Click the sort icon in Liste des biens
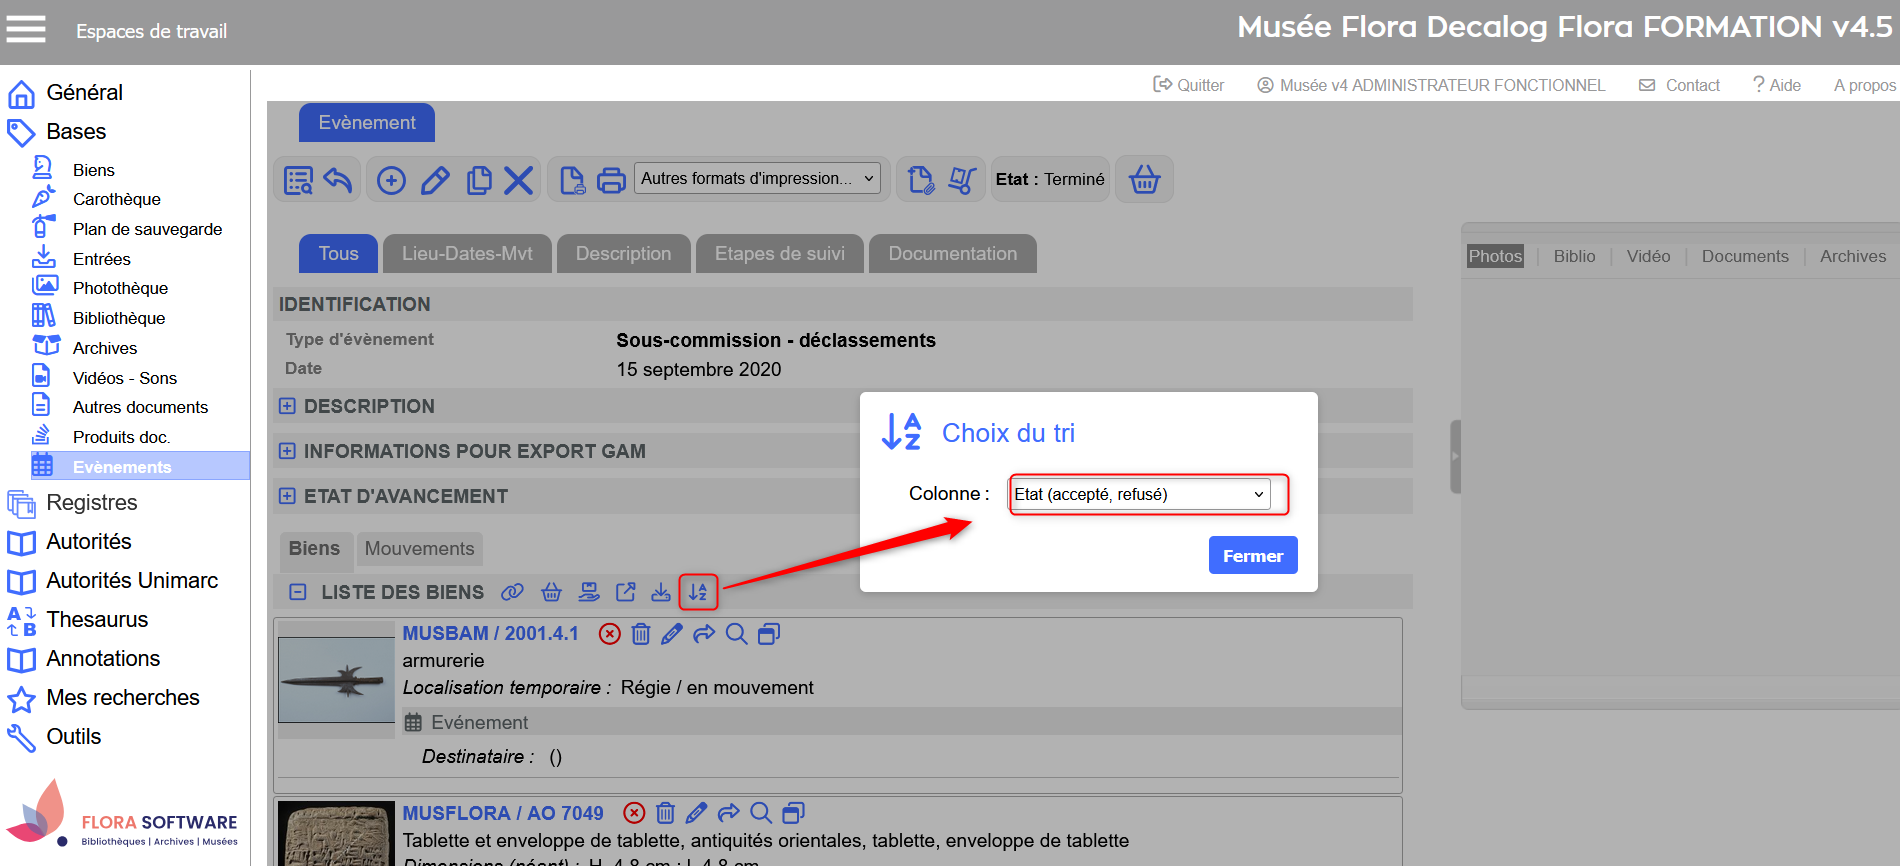 [698, 592]
